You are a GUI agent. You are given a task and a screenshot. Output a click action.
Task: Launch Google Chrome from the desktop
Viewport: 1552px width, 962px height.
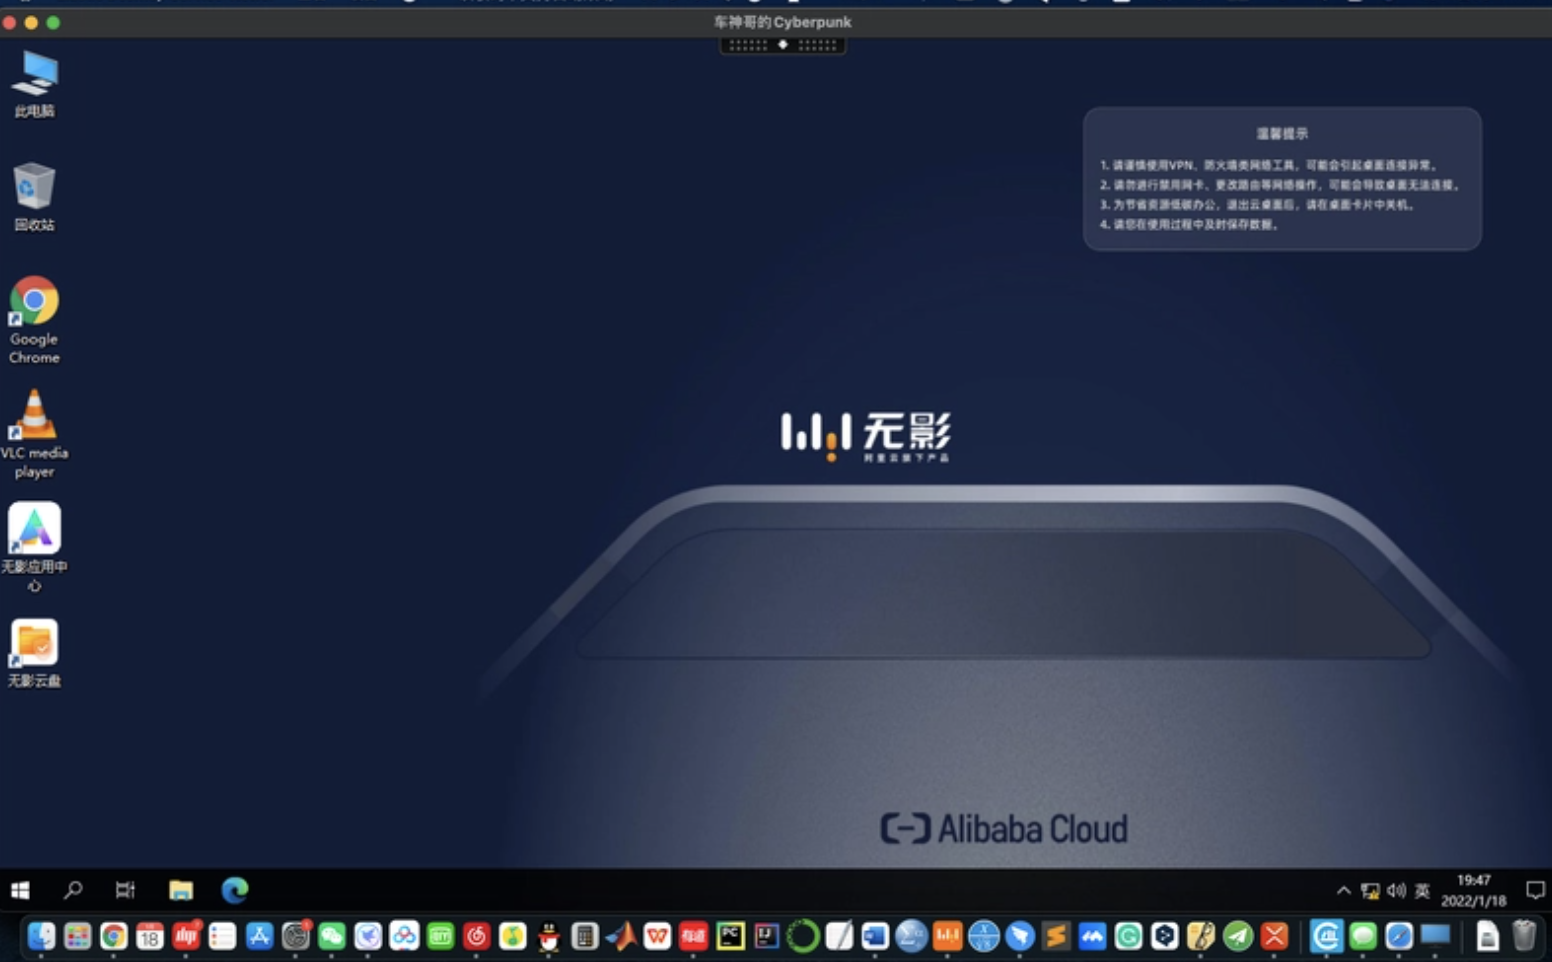click(x=35, y=320)
